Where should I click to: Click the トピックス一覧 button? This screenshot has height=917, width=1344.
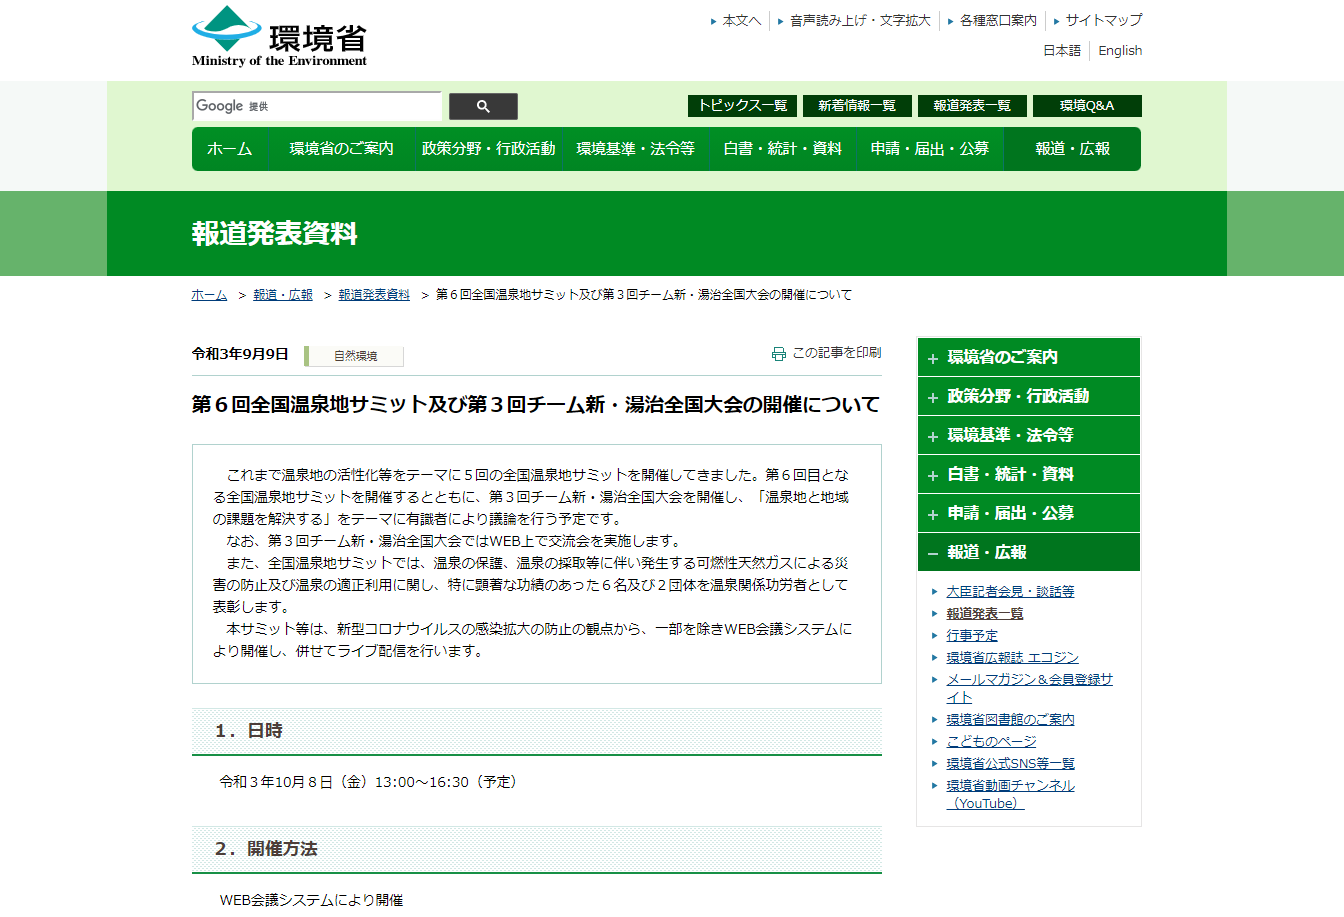742,106
